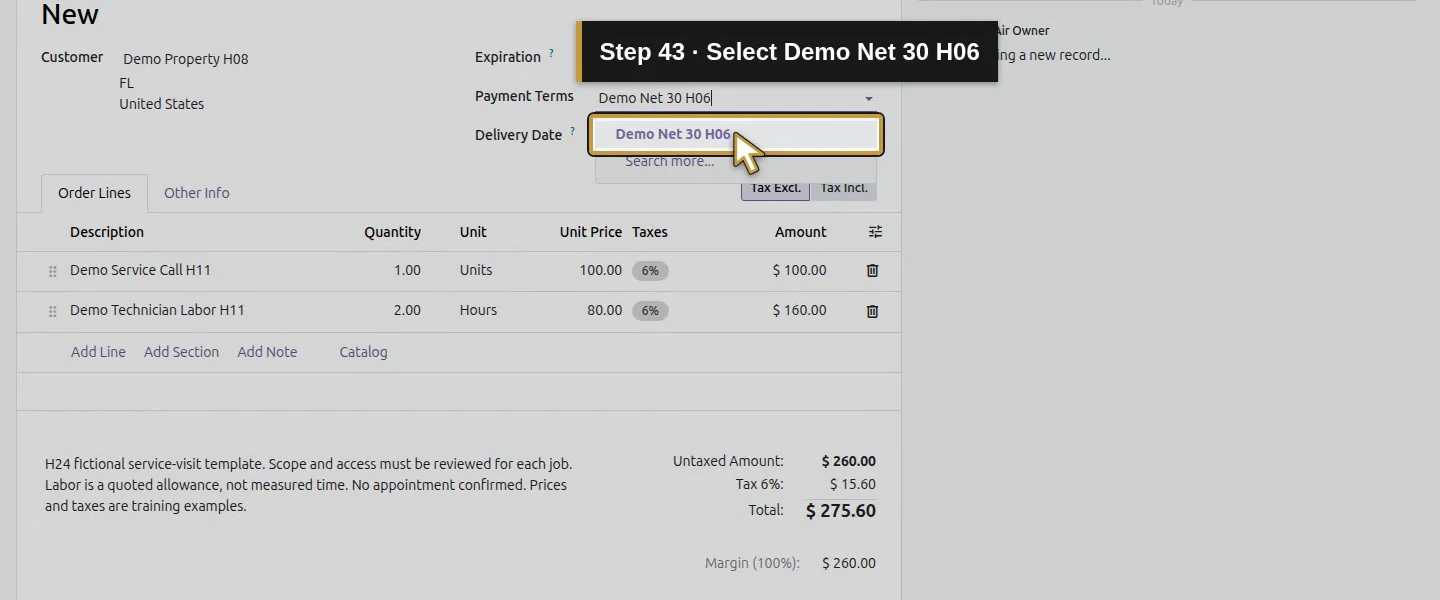The height and width of the screenshot is (600, 1440).
Task: Delete the Demo Technician Labor H11 line
Action: [872, 311]
